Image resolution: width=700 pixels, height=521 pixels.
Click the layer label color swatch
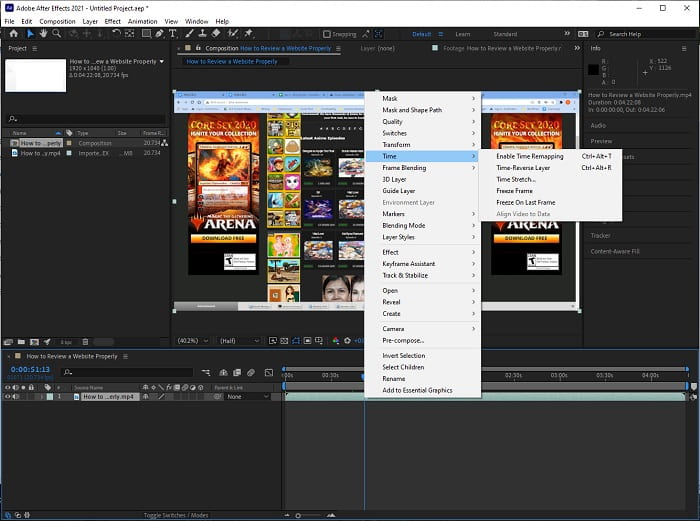point(50,396)
